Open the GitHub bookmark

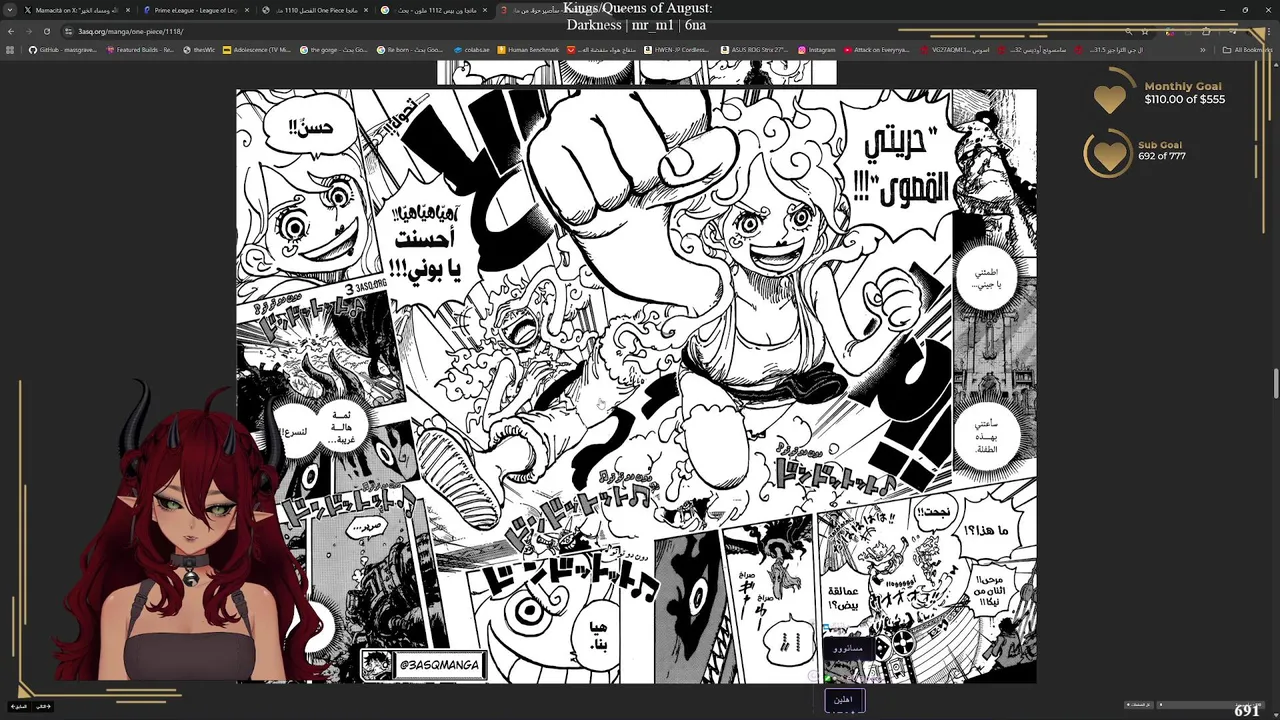63,50
